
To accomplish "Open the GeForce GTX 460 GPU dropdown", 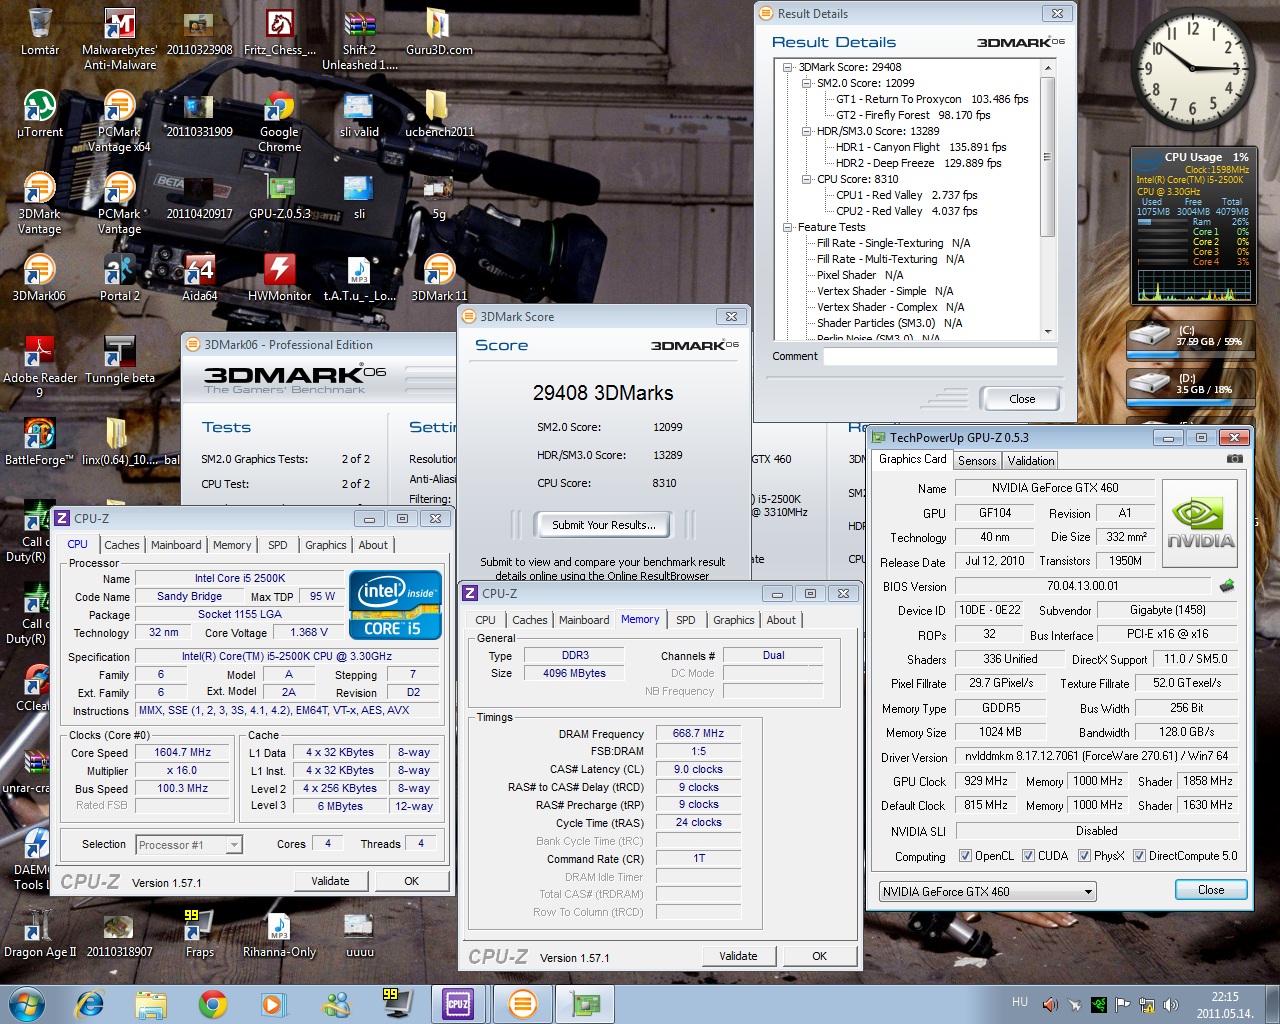I will tap(988, 891).
